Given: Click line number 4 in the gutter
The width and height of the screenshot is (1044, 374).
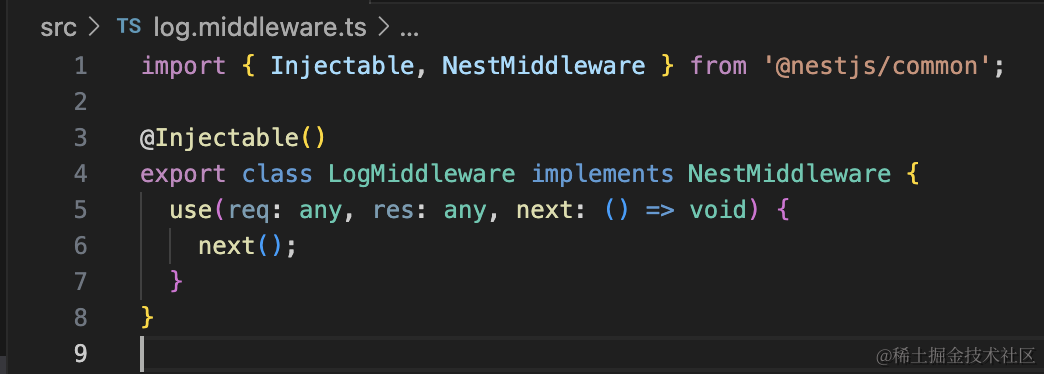Looking at the screenshot, I should tap(81, 174).
